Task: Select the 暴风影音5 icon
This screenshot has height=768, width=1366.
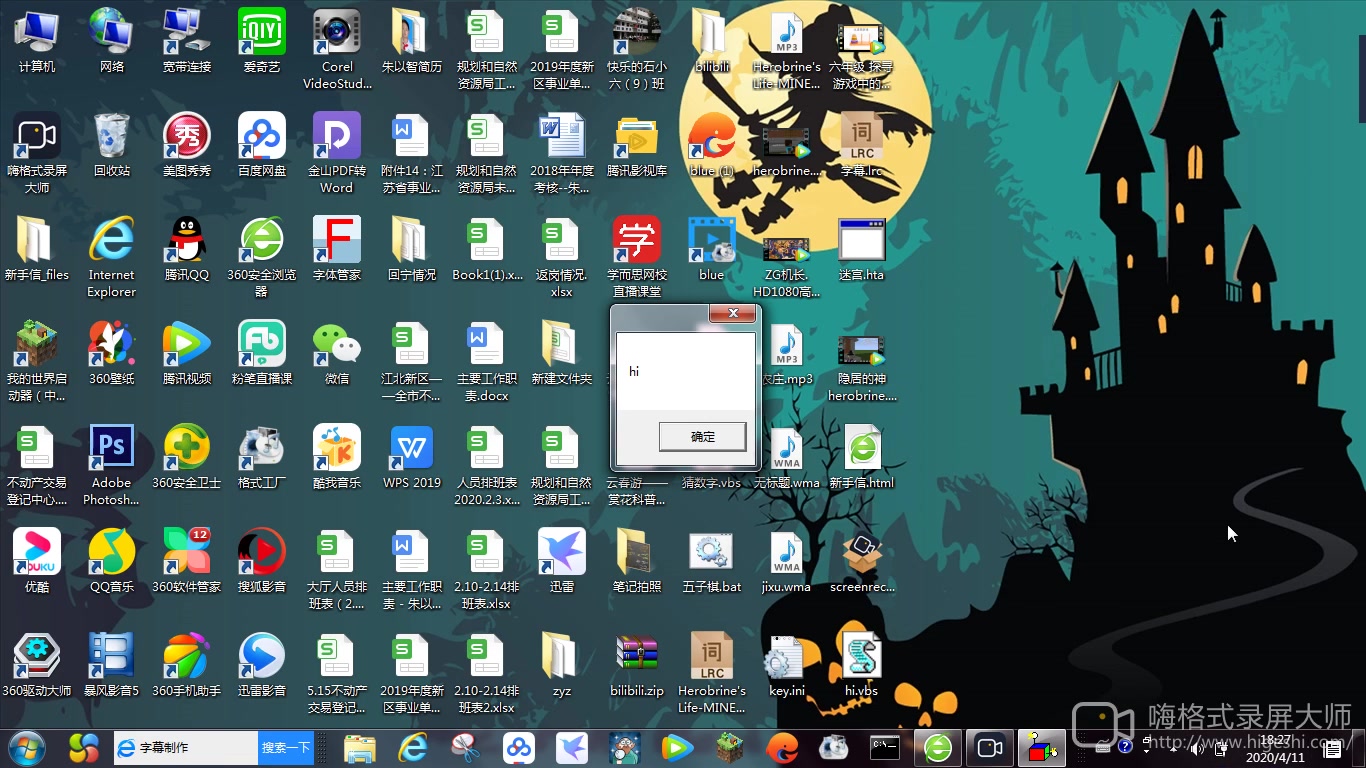Action: tap(112, 665)
